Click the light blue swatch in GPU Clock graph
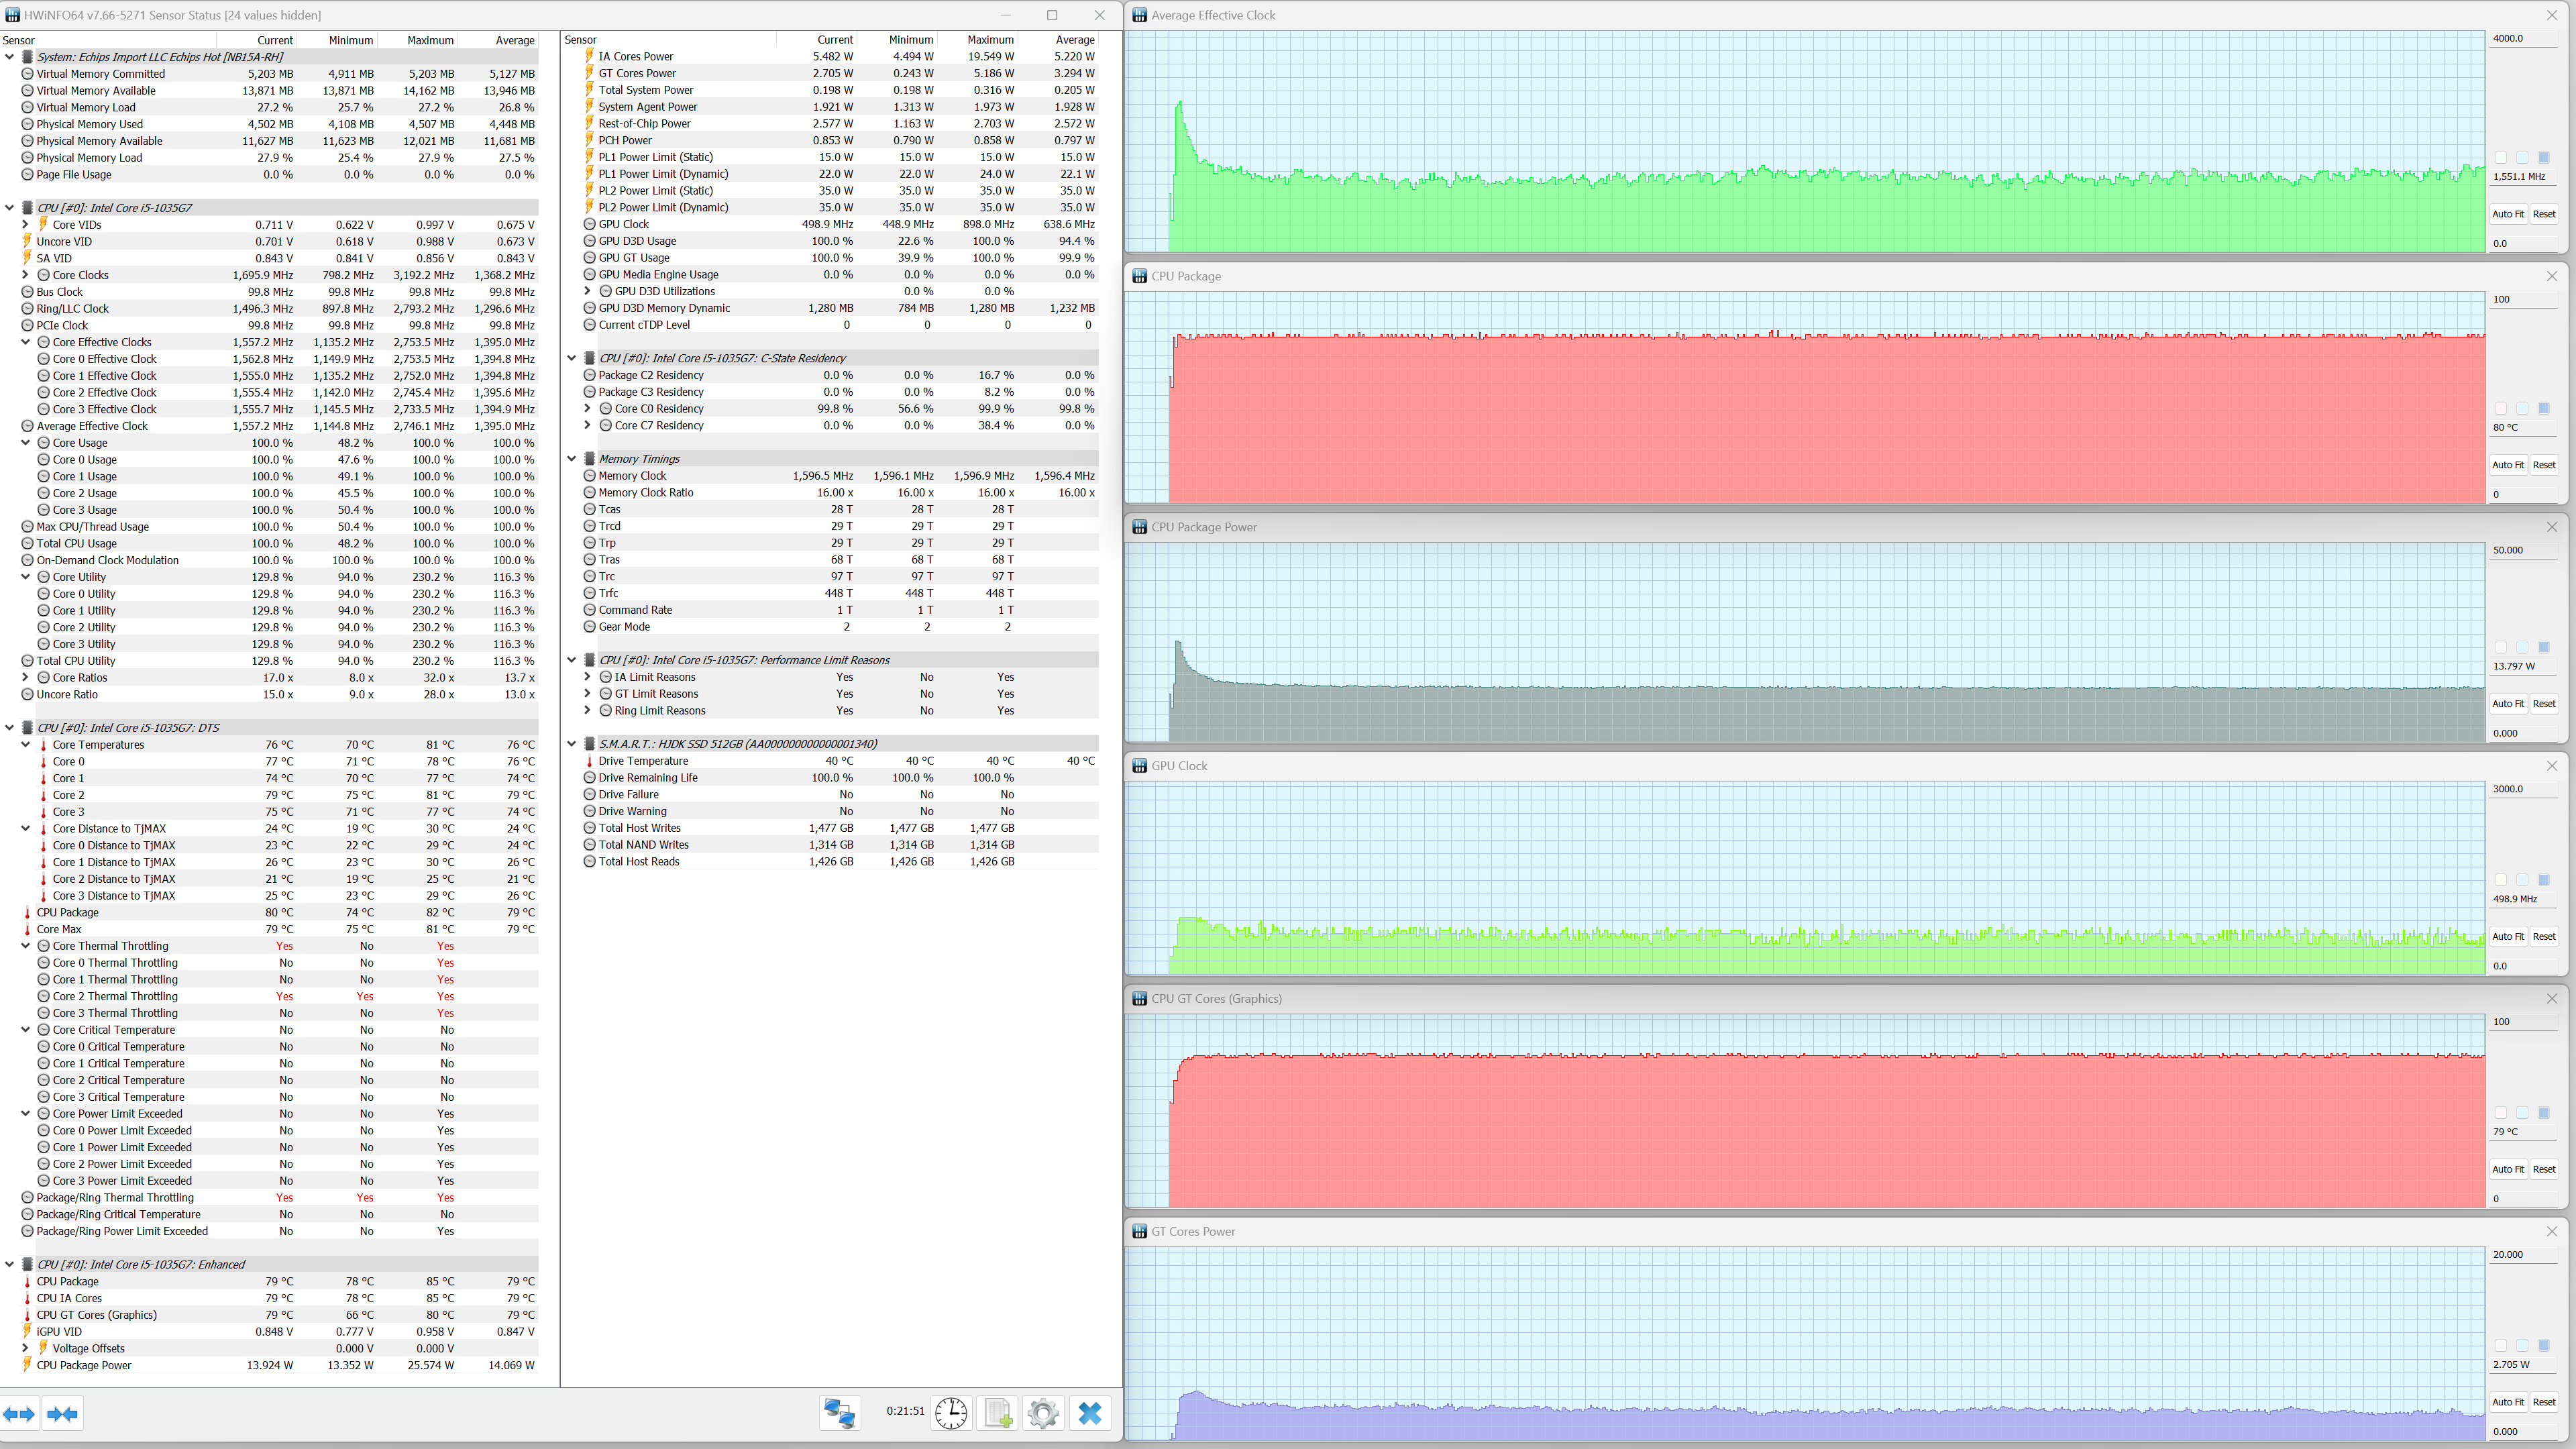This screenshot has width=2576, height=1449. point(2522,880)
